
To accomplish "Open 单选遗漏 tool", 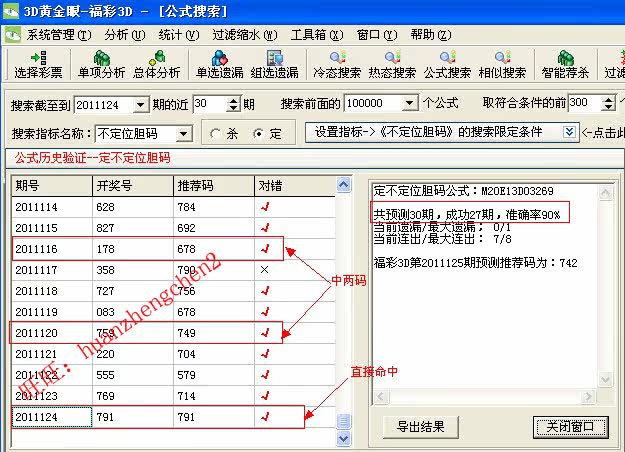I will 220,65.
